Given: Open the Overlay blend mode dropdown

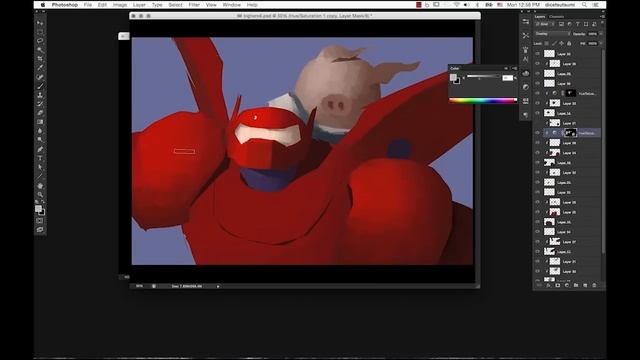Looking at the screenshot, I should coord(552,34).
